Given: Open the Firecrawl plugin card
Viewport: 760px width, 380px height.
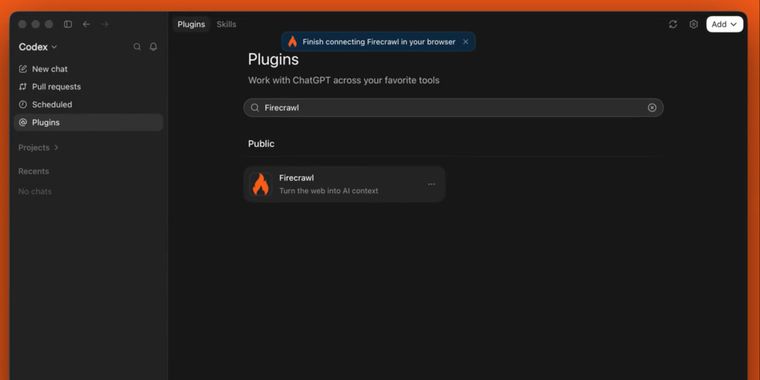Looking at the screenshot, I should (x=344, y=184).
